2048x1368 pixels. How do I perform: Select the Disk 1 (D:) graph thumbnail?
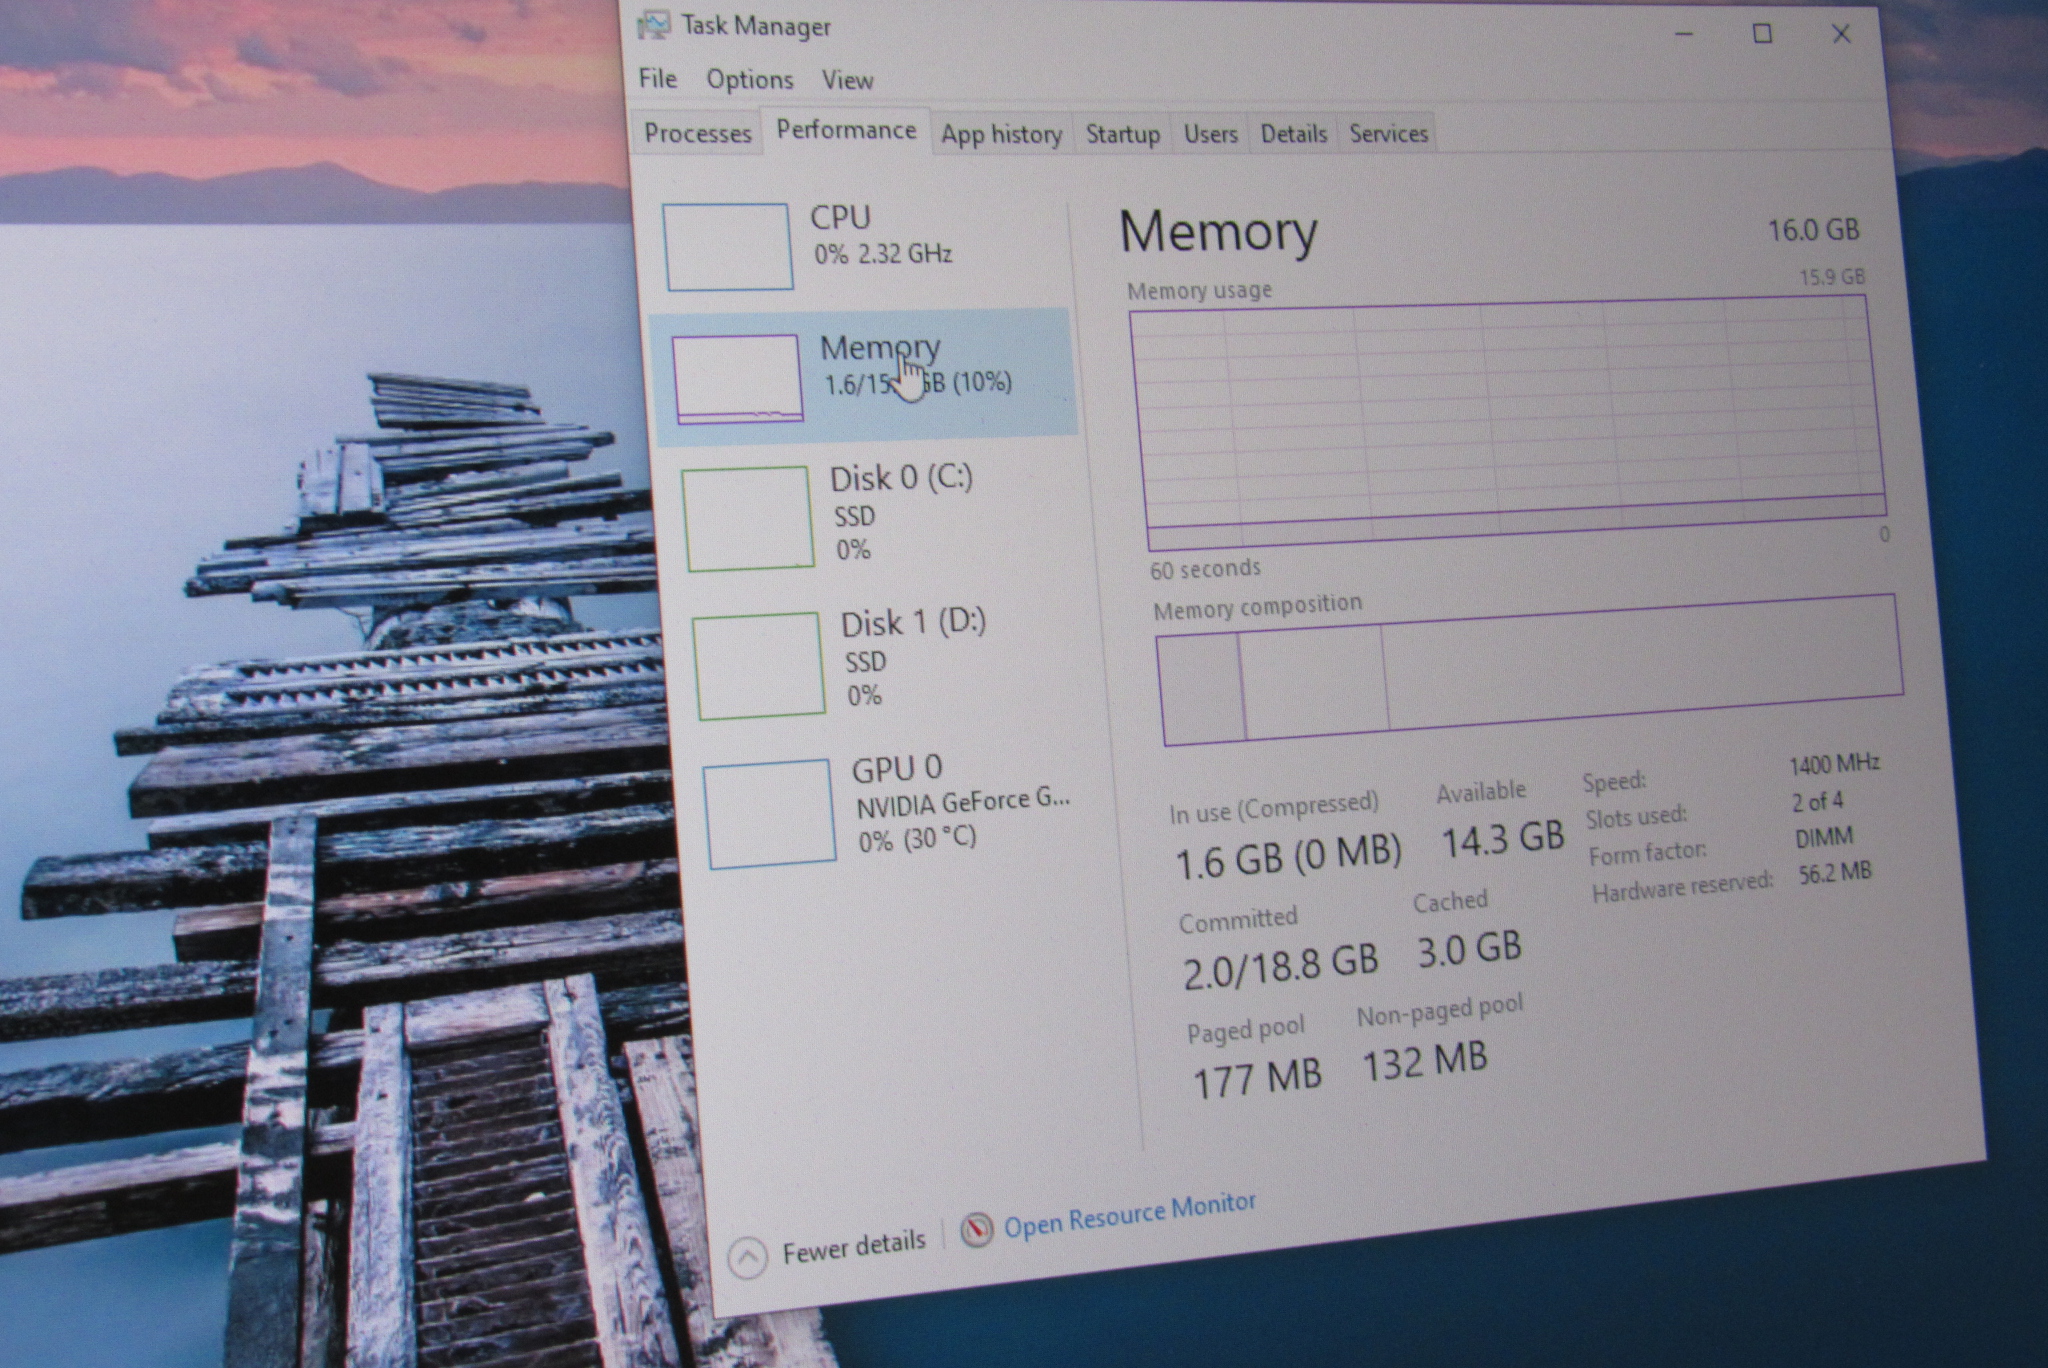pyautogui.click(x=759, y=666)
